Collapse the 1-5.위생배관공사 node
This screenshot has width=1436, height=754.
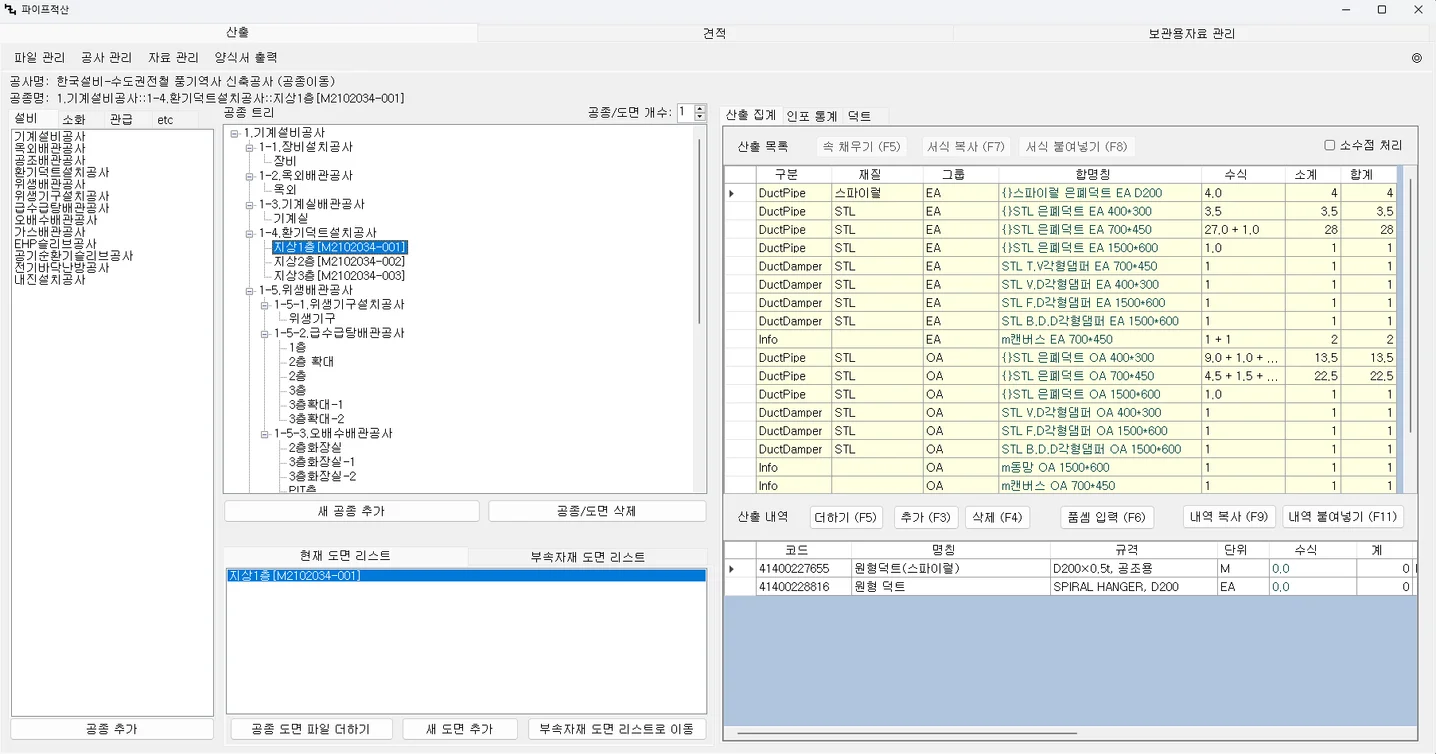pos(250,290)
